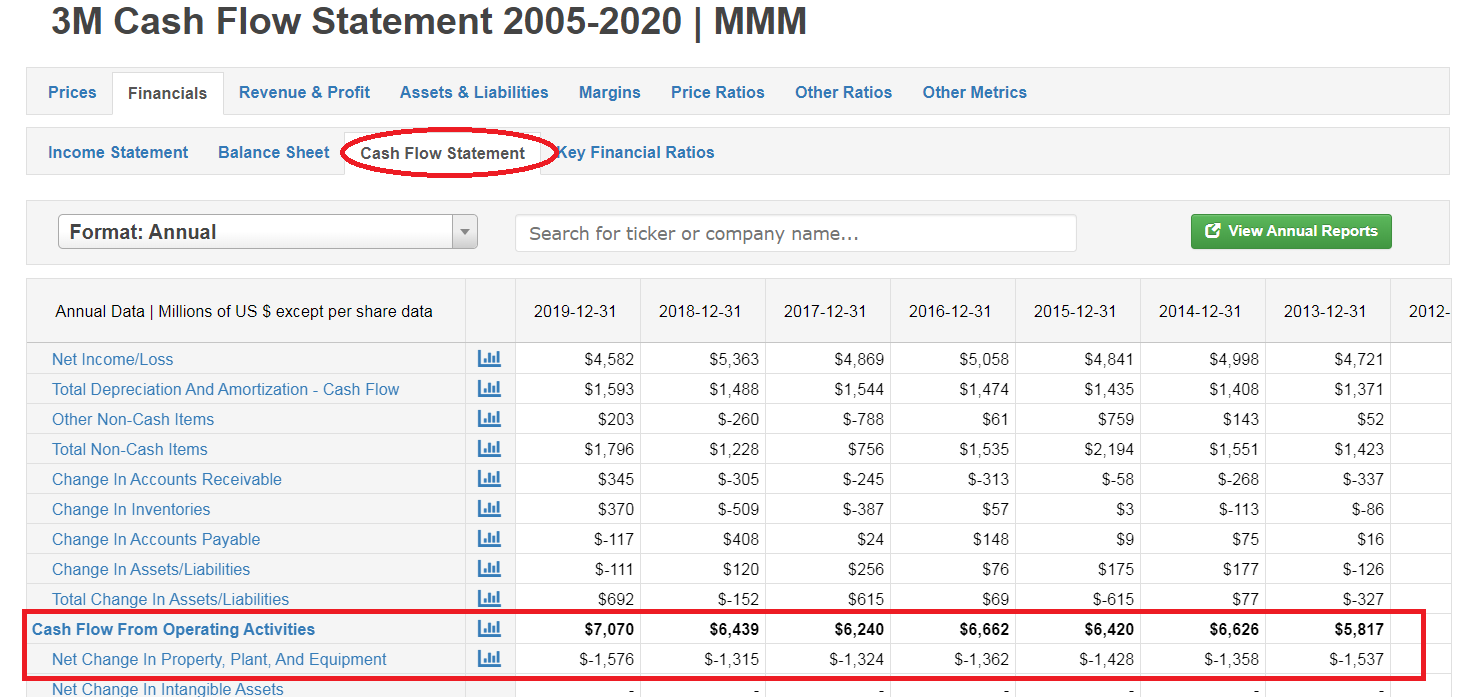Click the View Annual Reports button

(x=1291, y=231)
